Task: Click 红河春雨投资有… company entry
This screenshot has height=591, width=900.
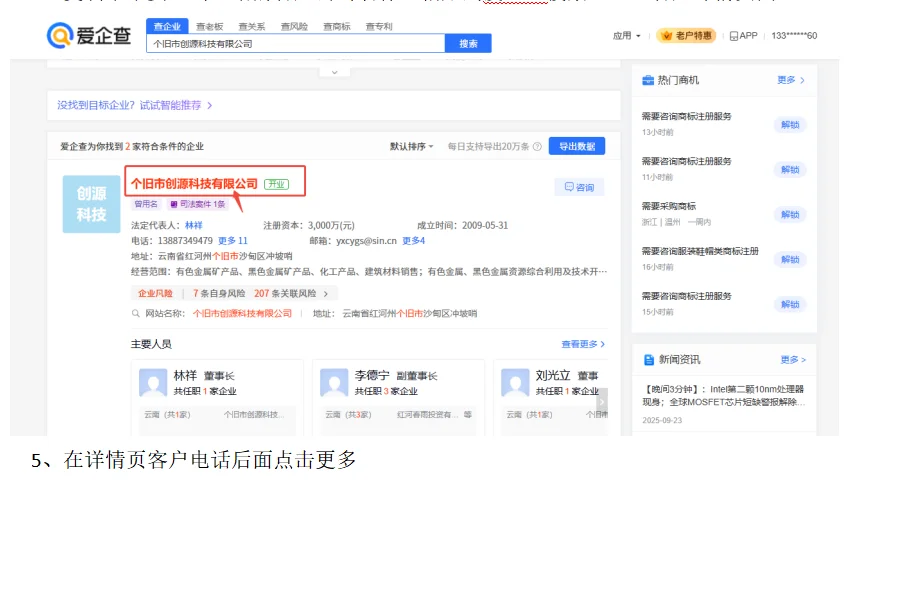Action: click(x=428, y=414)
